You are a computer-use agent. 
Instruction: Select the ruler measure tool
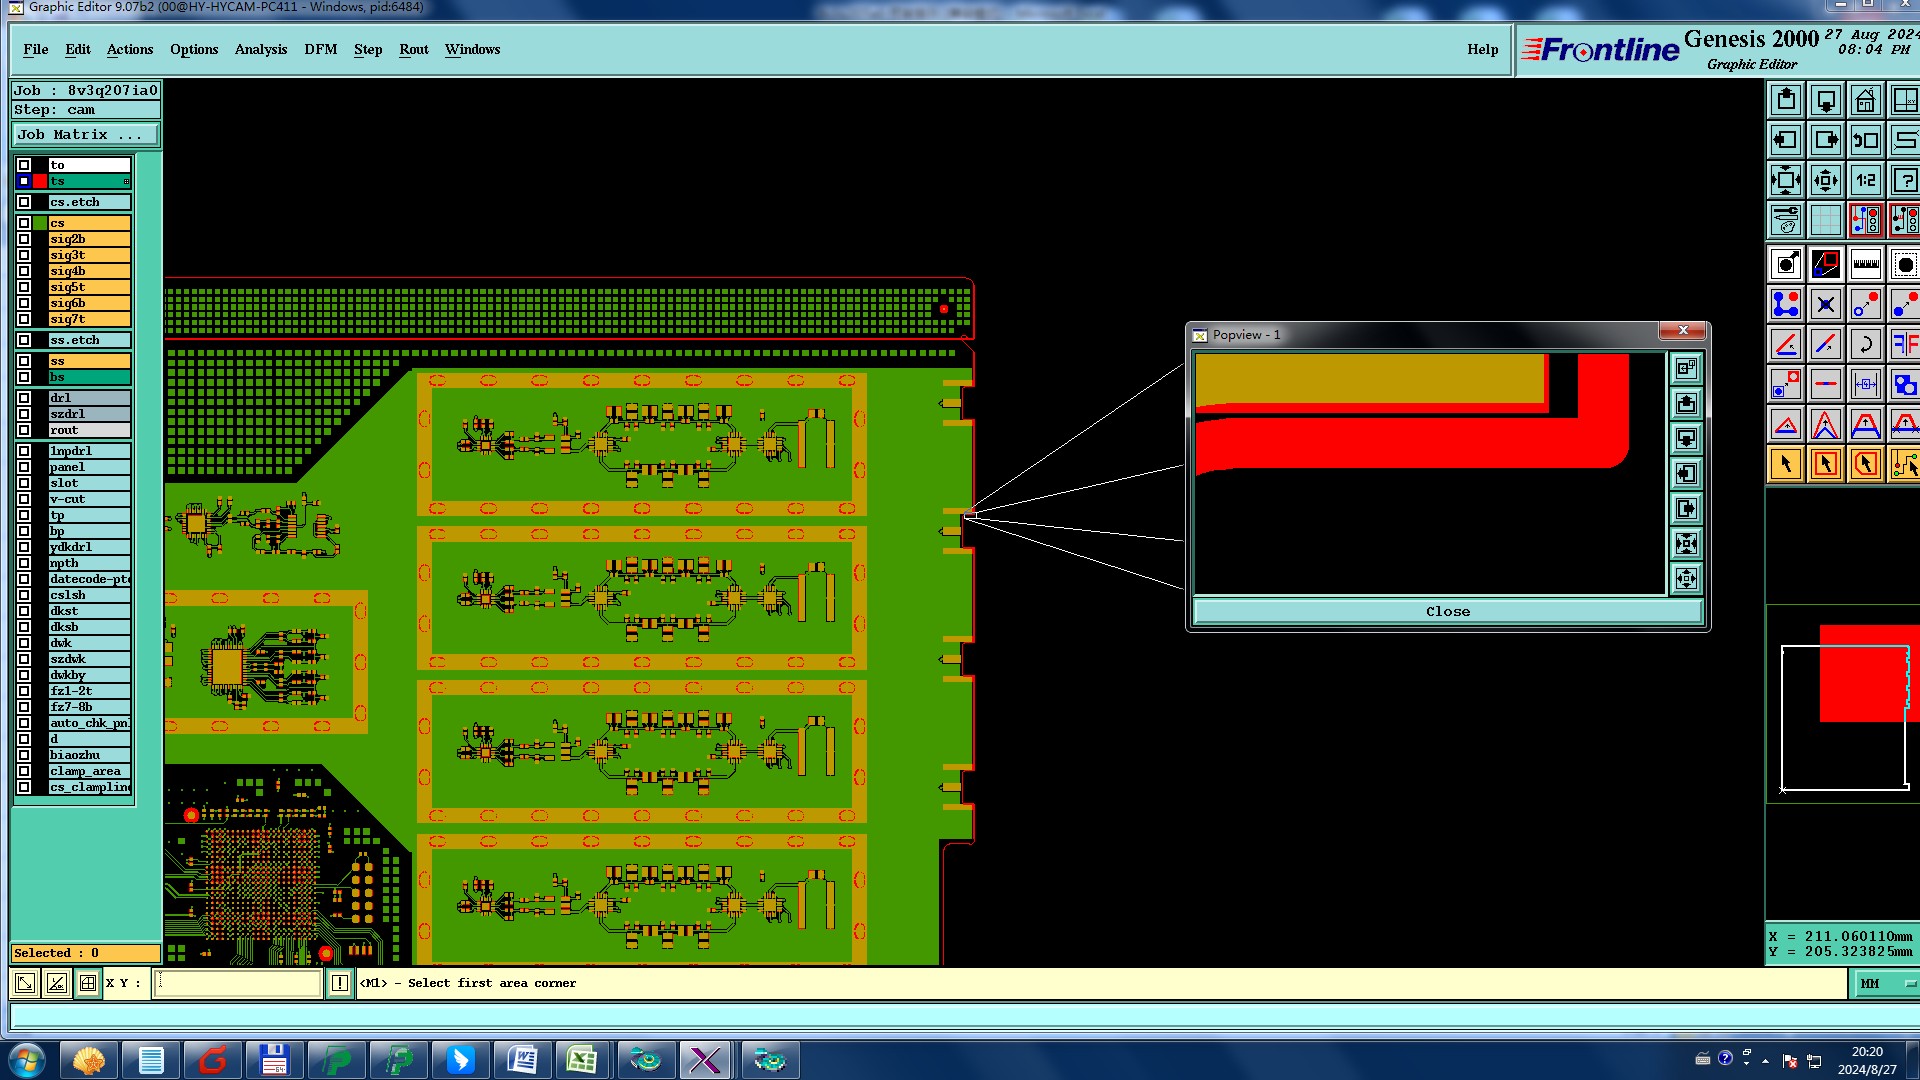coord(1865,265)
